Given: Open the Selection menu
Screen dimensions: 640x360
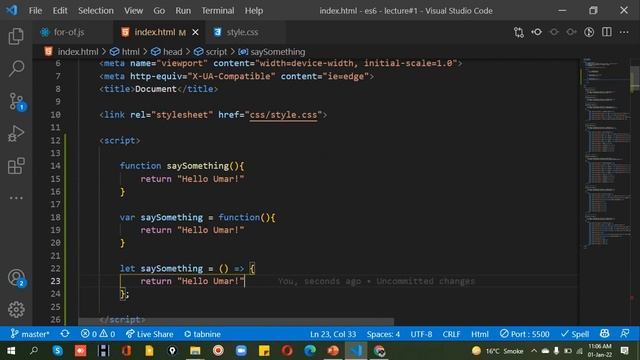Looking at the screenshot, I should tap(96, 11).
